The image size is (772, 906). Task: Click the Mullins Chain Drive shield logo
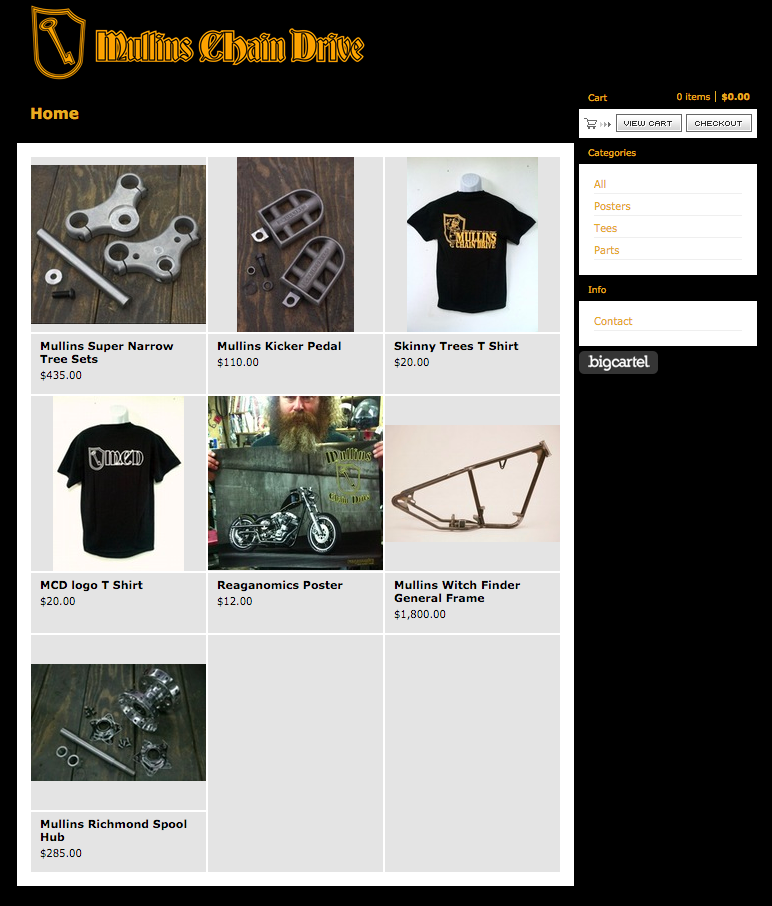tap(58, 42)
